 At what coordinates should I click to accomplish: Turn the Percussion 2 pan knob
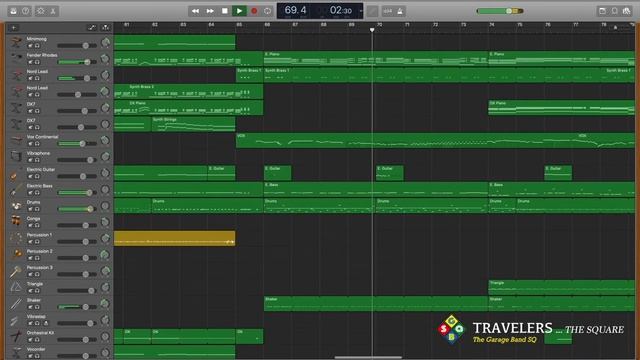pos(105,255)
